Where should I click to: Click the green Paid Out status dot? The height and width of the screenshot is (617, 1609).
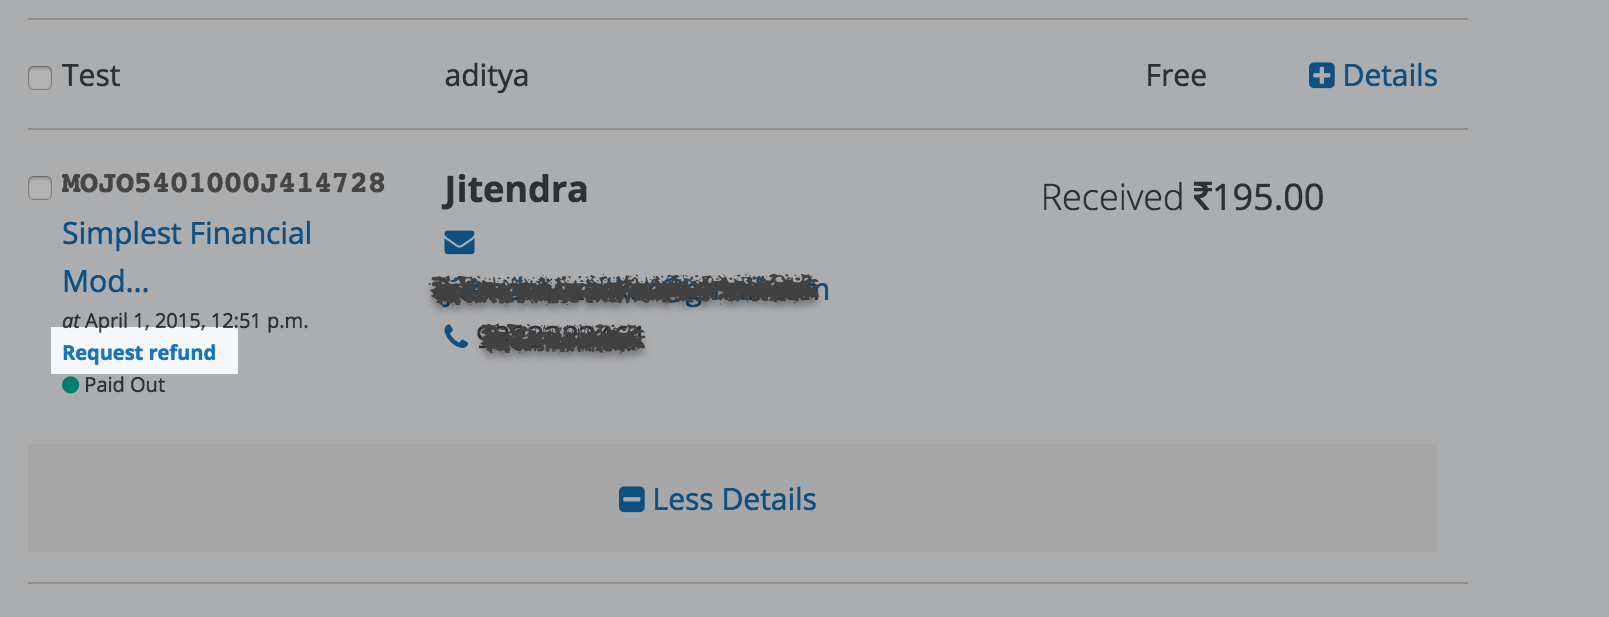point(70,385)
